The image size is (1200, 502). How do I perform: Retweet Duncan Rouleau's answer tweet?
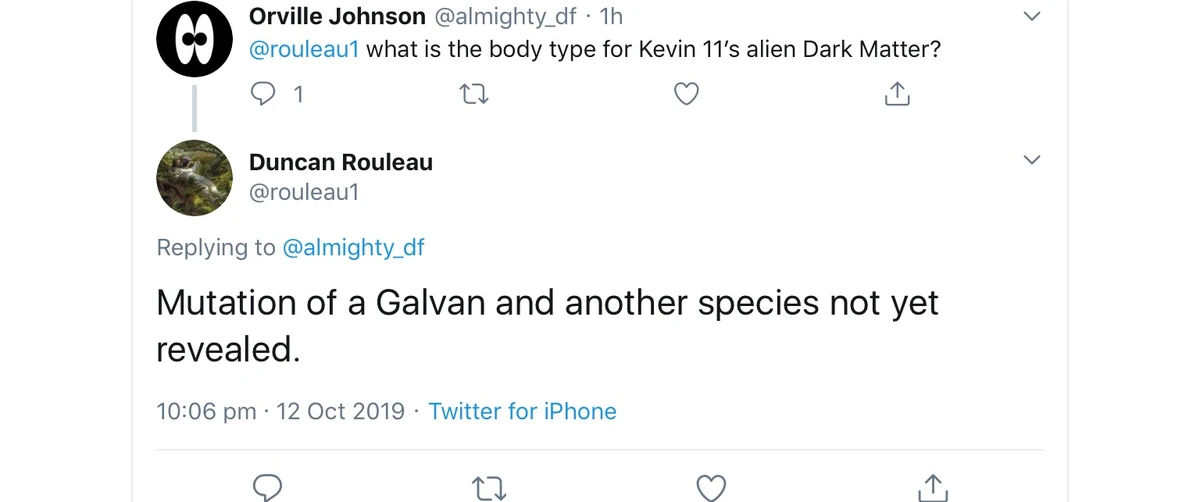pyautogui.click(x=488, y=487)
